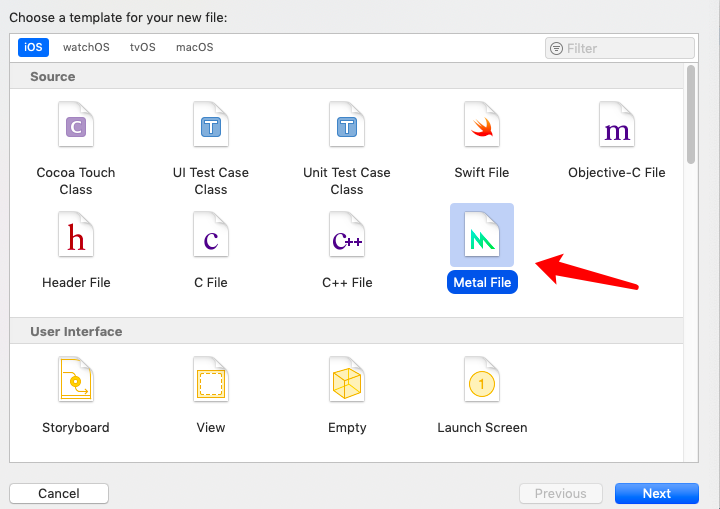
Task: Choose the C++ File template icon
Action: click(x=347, y=238)
